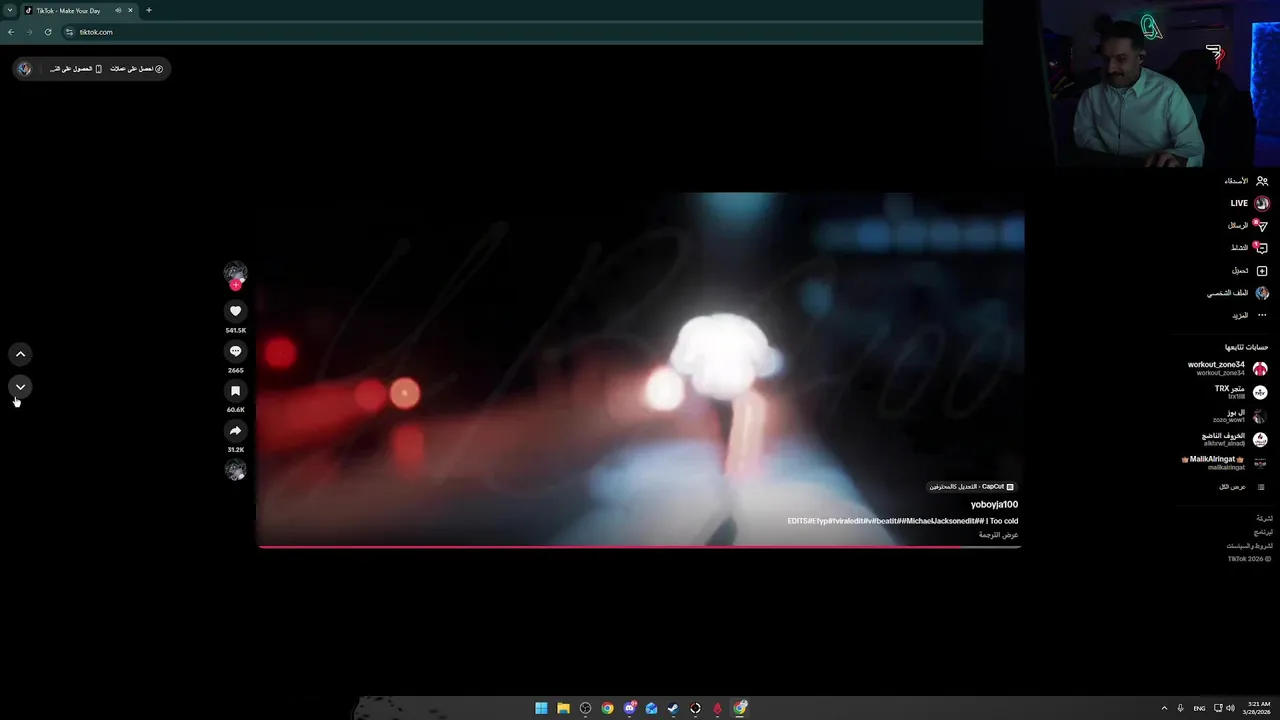Share the video with the arrow icon

pos(235,431)
